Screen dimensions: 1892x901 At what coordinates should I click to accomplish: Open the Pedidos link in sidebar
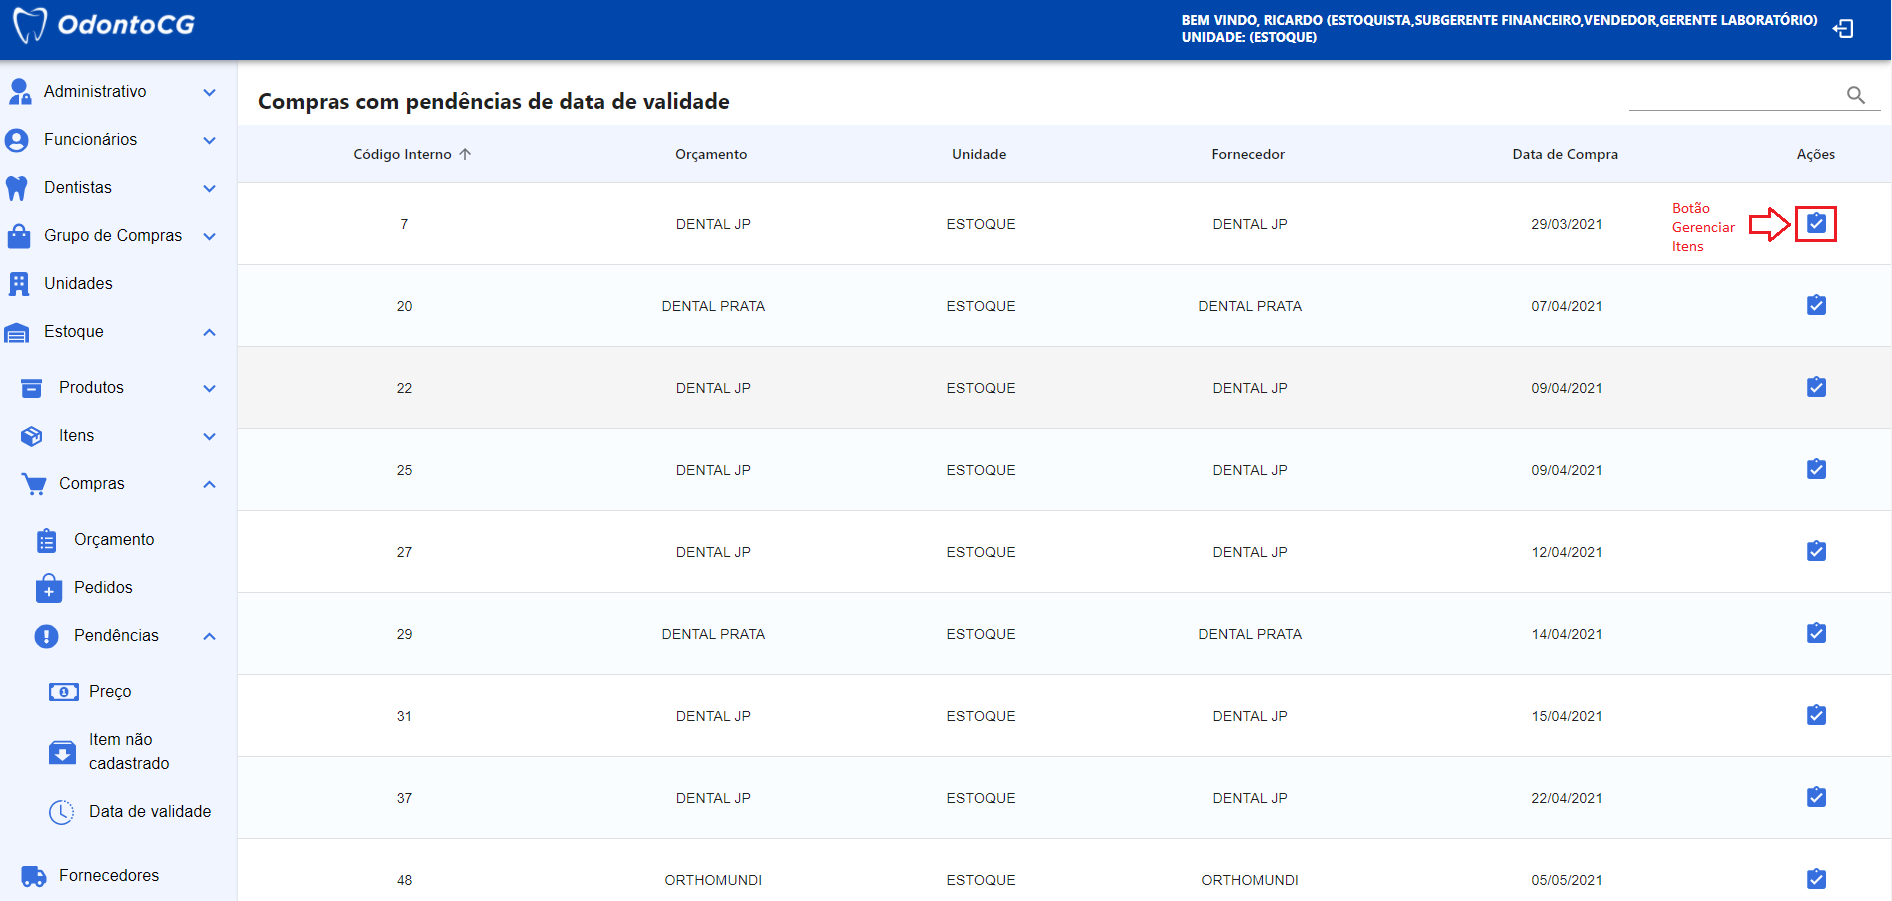[x=102, y=588]
